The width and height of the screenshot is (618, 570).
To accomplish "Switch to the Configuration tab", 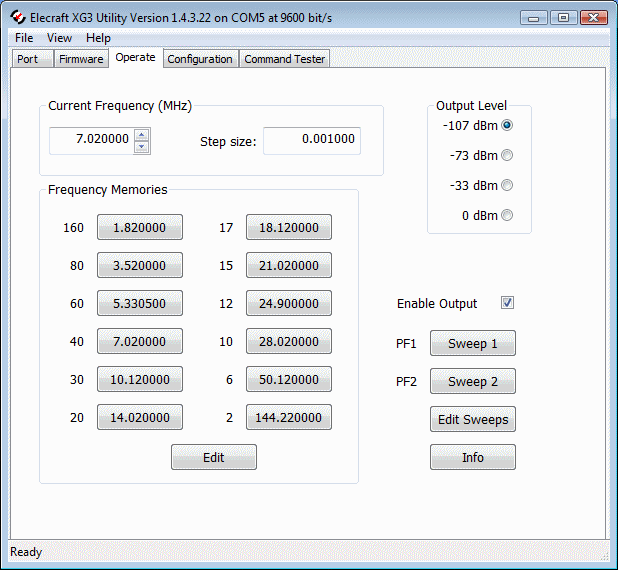I will [x=200, y=59].
